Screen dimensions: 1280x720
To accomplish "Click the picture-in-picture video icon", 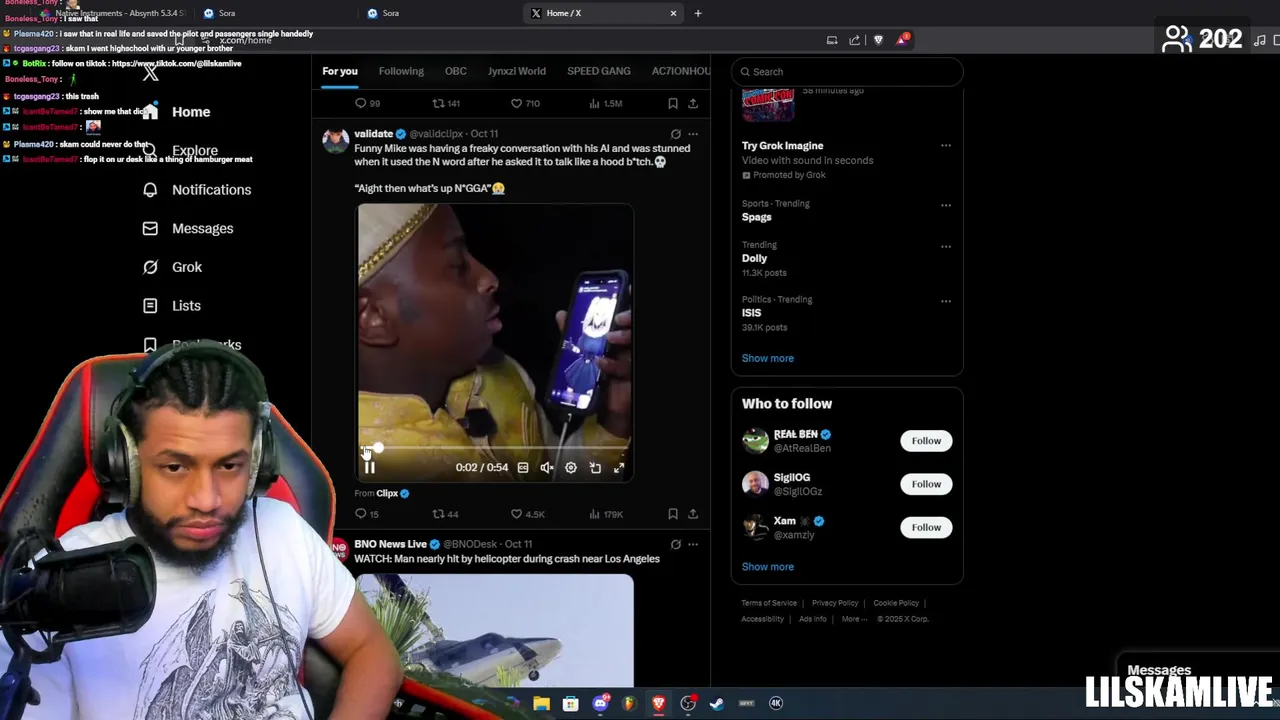I will point(595,468).
